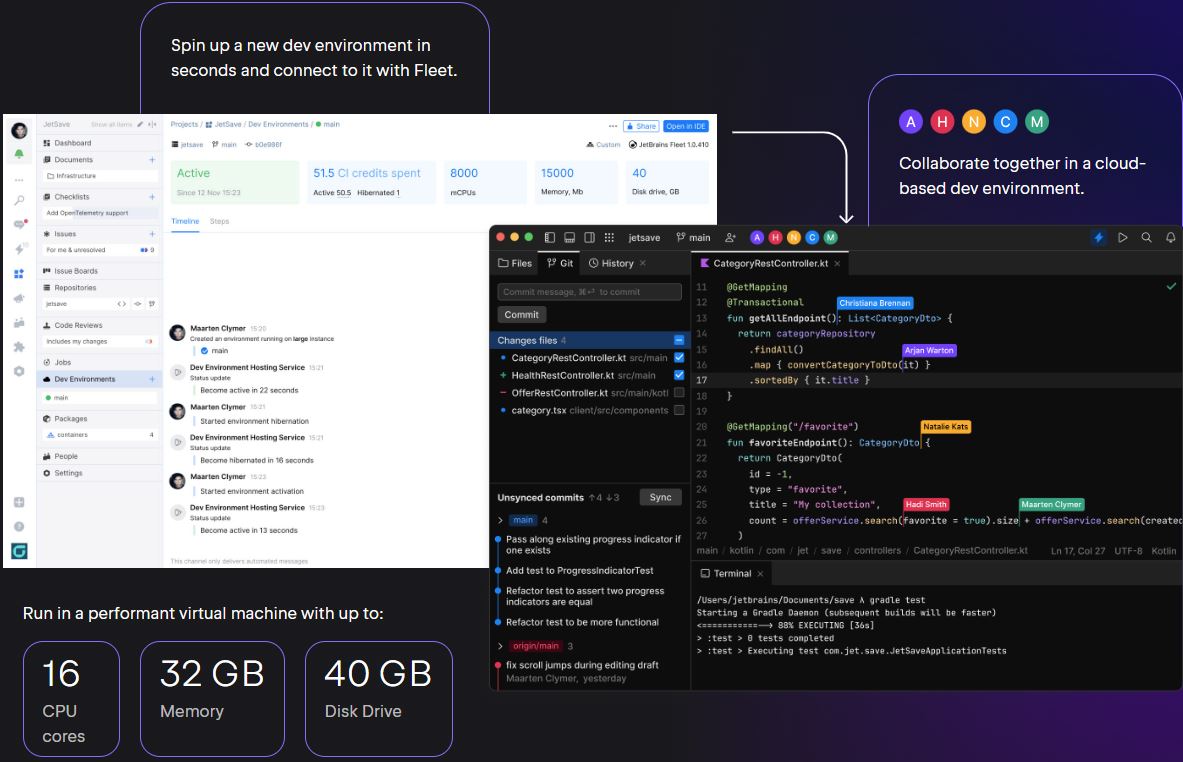This screenshot has height=762, width=1183.
Task: Open administration gear icon in Space sidebar
Action: pos(20,371)
